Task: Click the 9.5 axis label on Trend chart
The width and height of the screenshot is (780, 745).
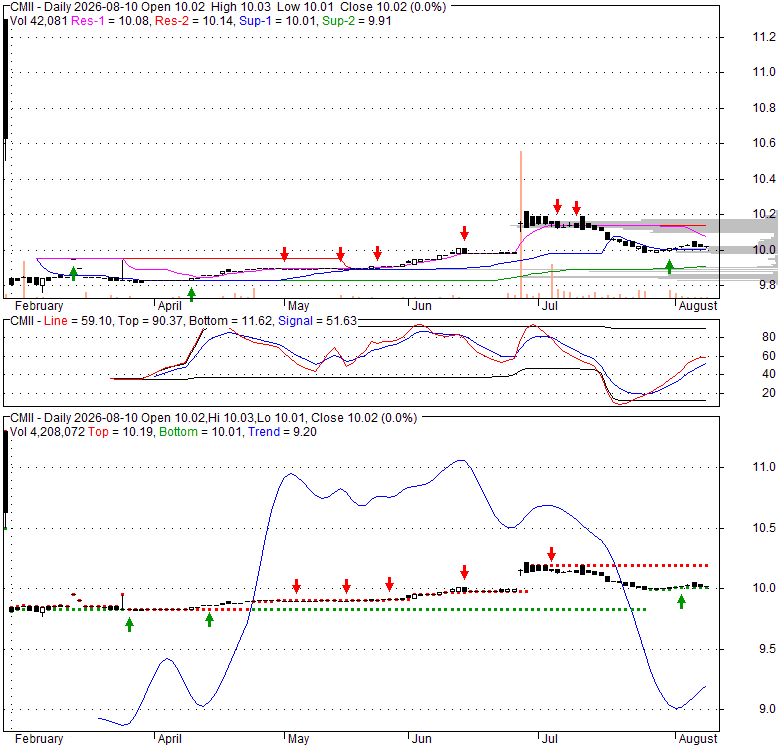Action: point(768,649)
